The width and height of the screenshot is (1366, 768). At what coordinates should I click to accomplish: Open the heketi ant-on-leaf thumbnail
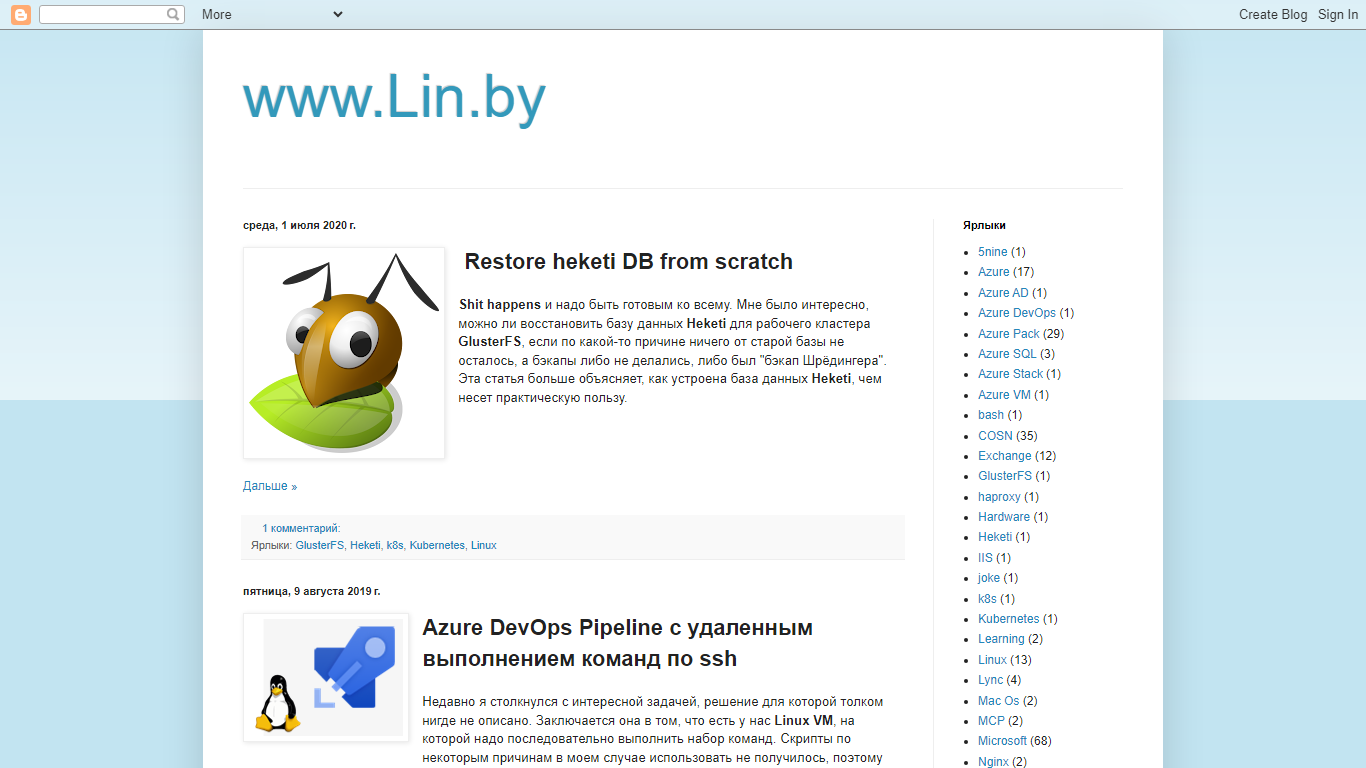click(344, 353)
